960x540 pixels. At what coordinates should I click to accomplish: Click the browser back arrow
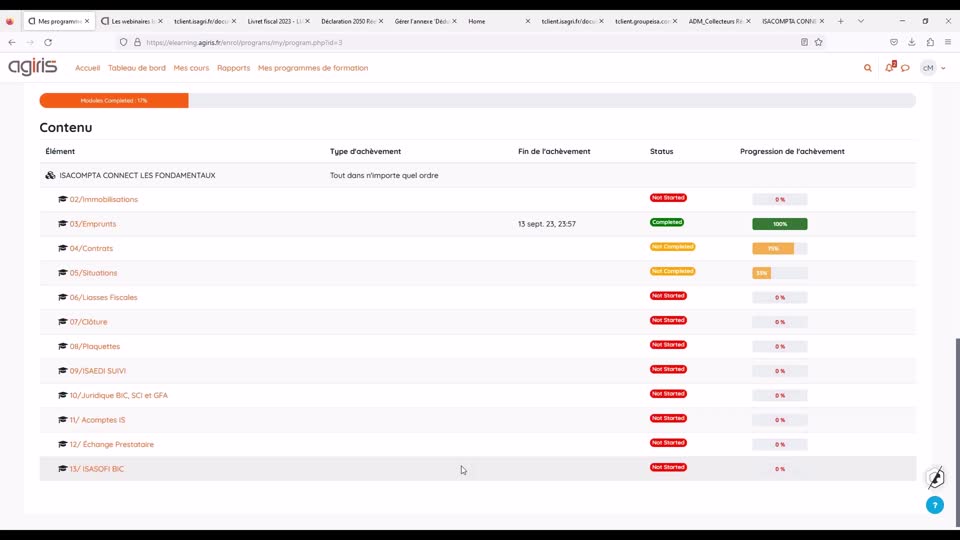click(x=12, y=42)
